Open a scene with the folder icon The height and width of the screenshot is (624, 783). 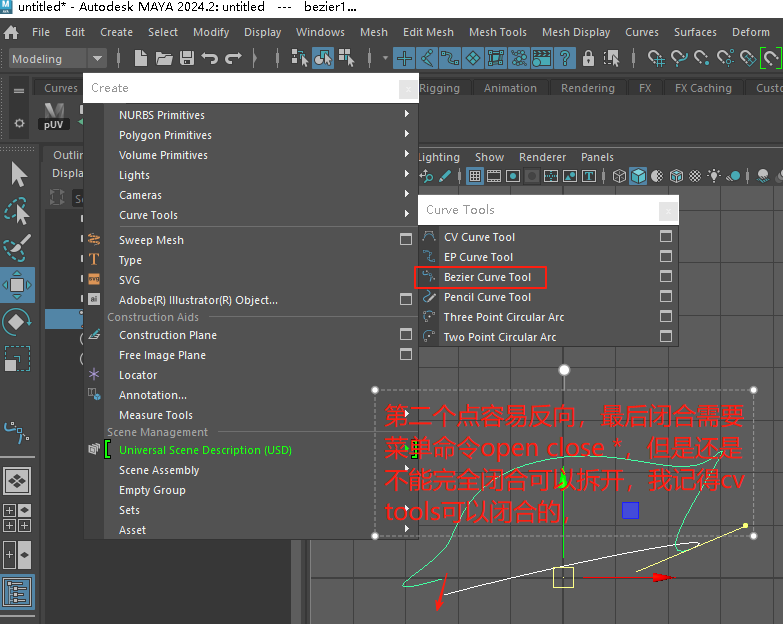click(164, 58)
